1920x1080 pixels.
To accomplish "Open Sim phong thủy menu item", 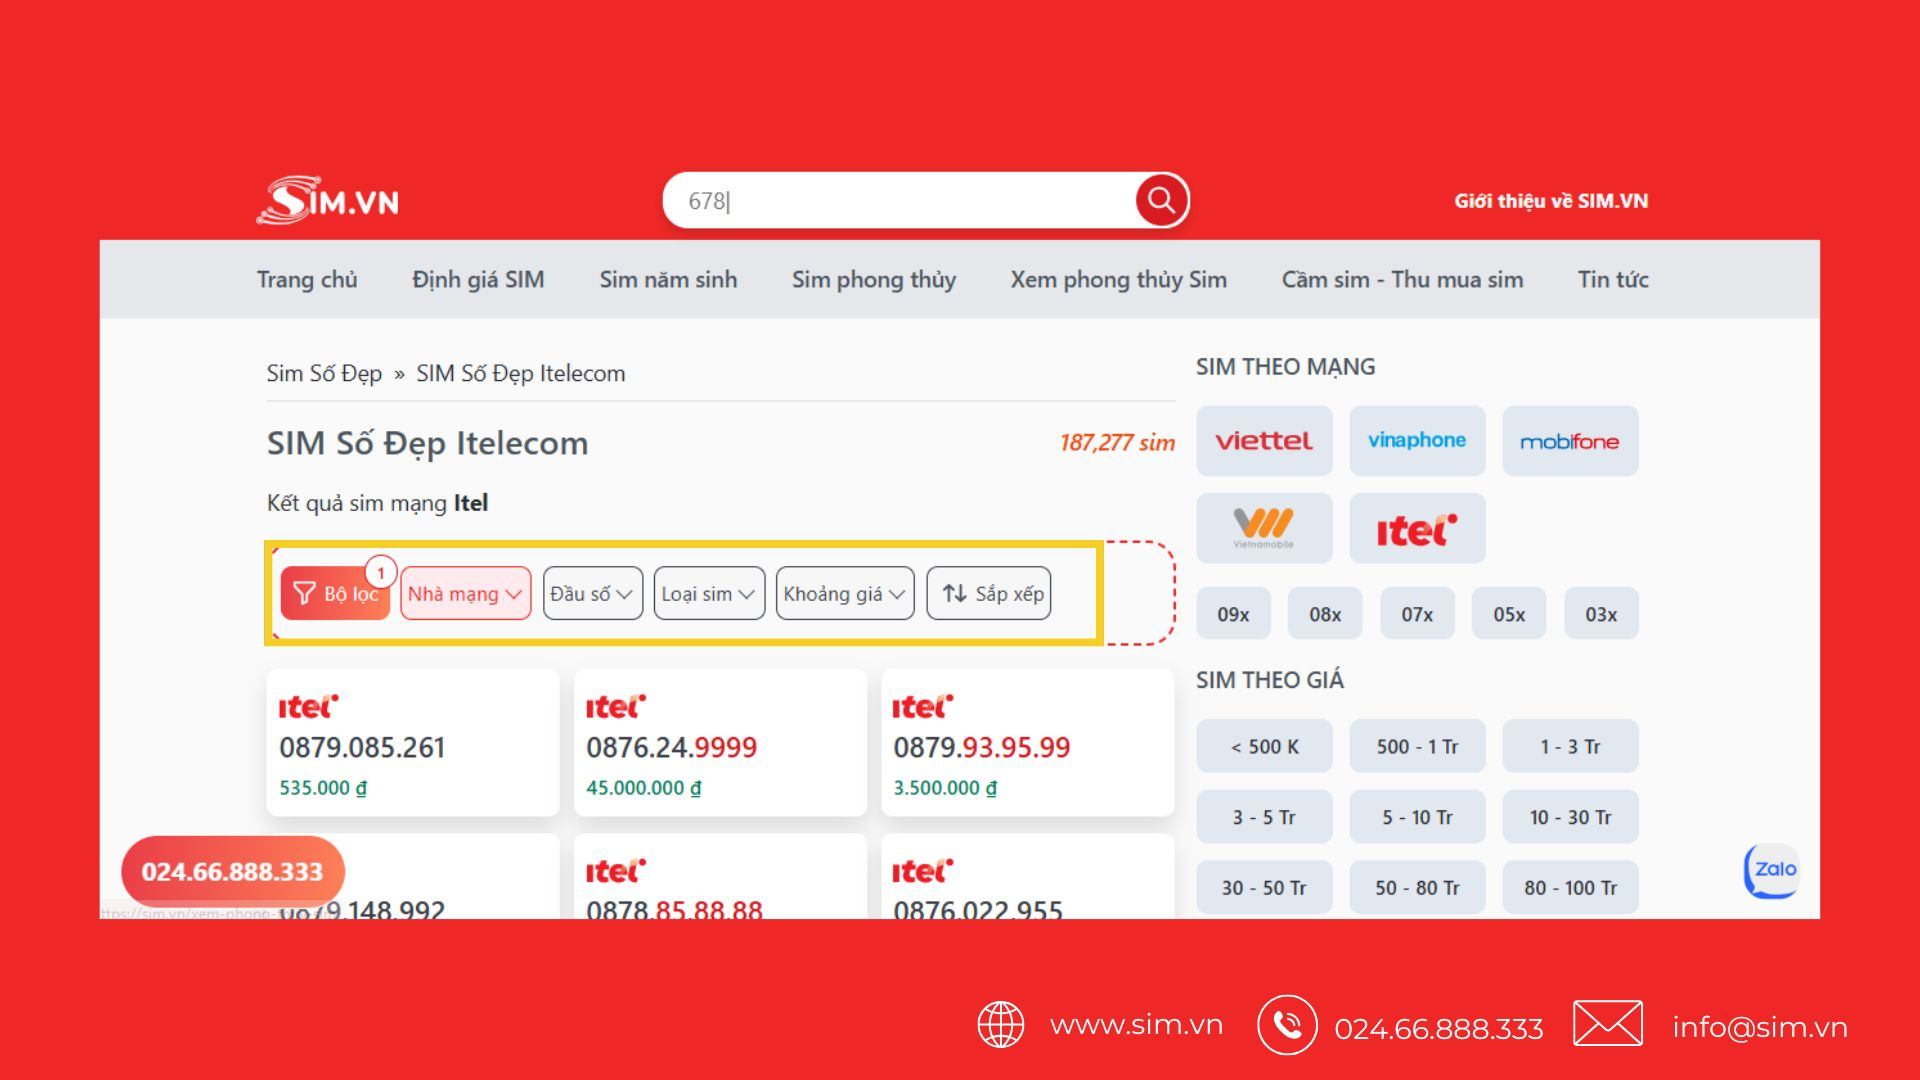I will [x=874, y=280].
